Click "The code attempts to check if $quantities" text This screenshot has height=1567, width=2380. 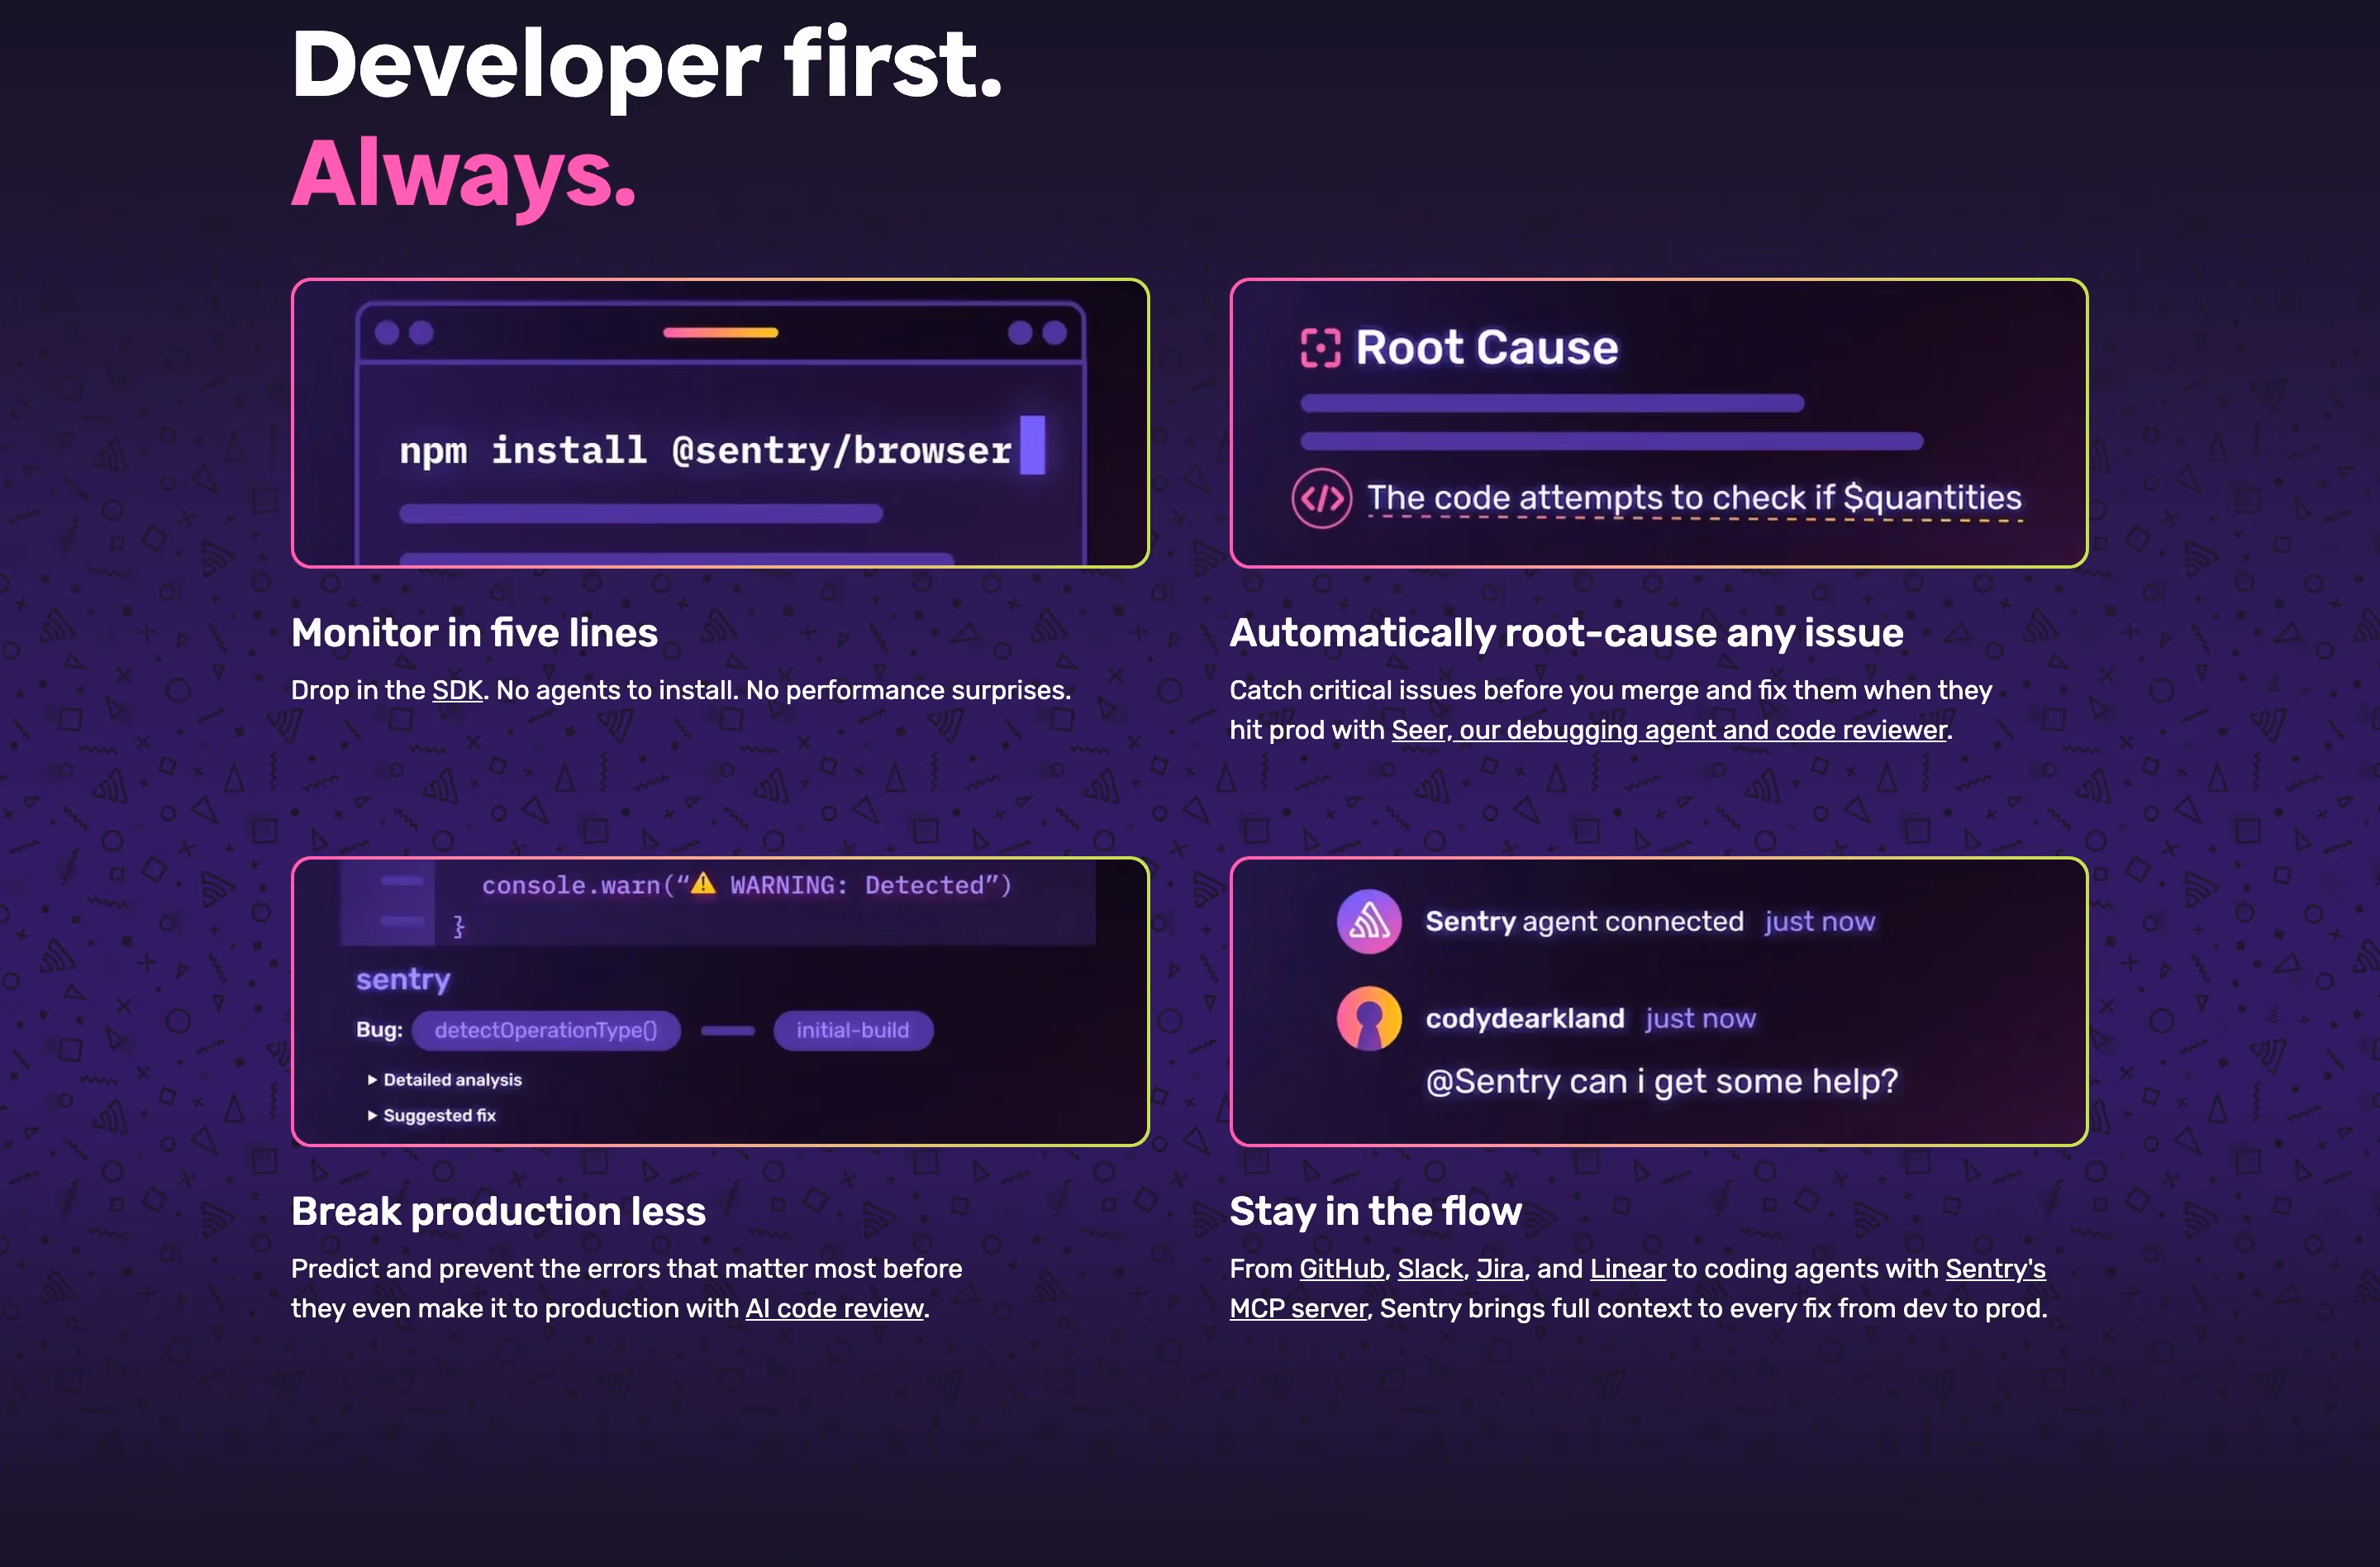(x=1694, y=498)
